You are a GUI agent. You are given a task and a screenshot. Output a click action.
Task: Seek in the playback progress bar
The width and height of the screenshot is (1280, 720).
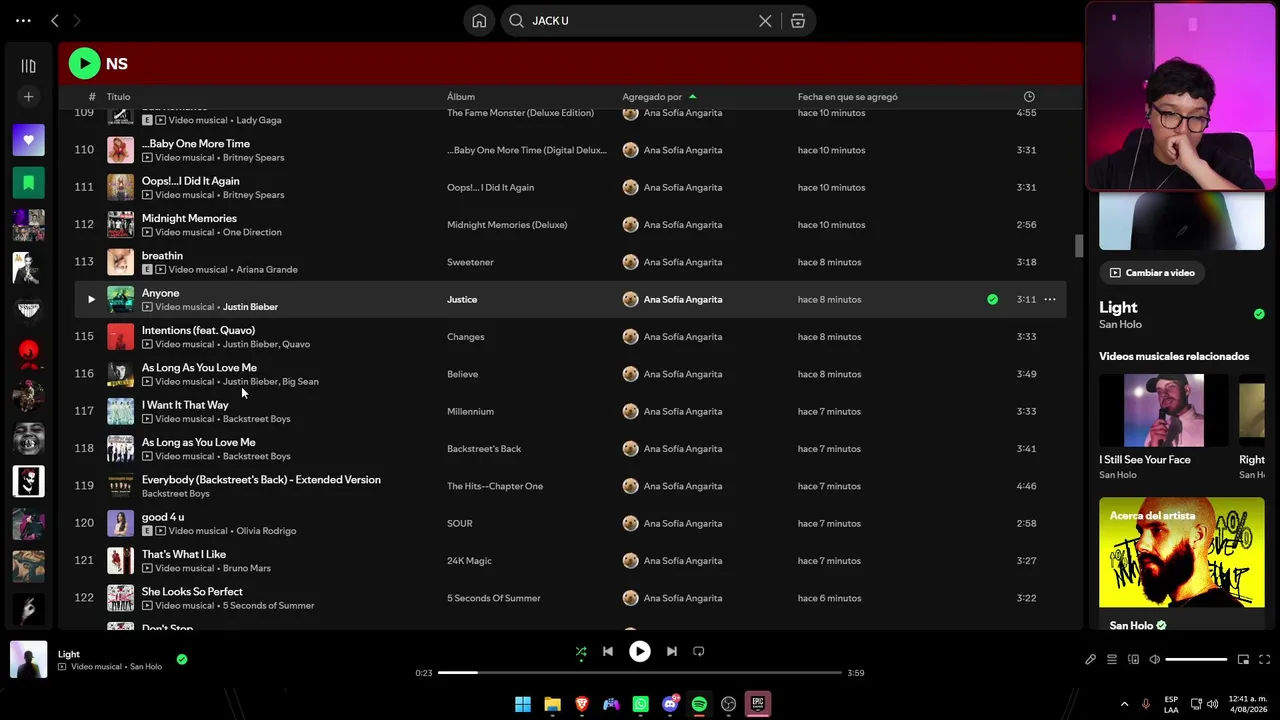coord(639,673)
